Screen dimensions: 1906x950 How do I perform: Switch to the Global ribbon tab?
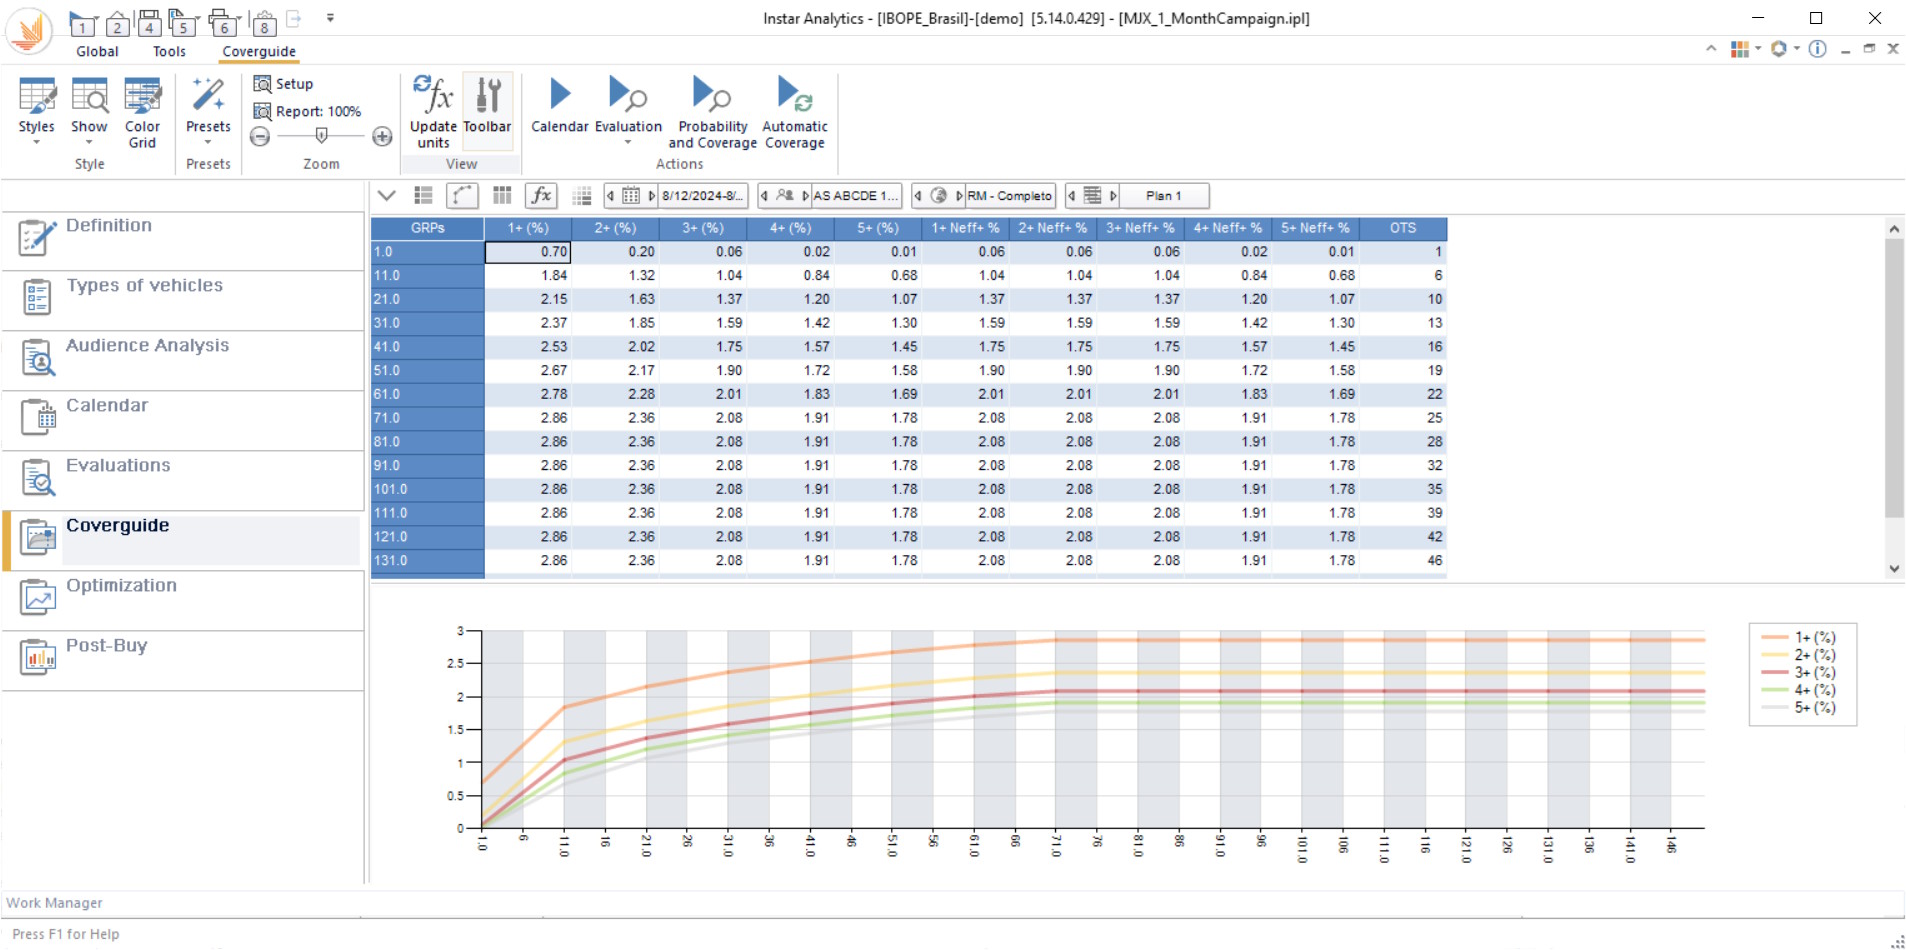coord(97,51)
